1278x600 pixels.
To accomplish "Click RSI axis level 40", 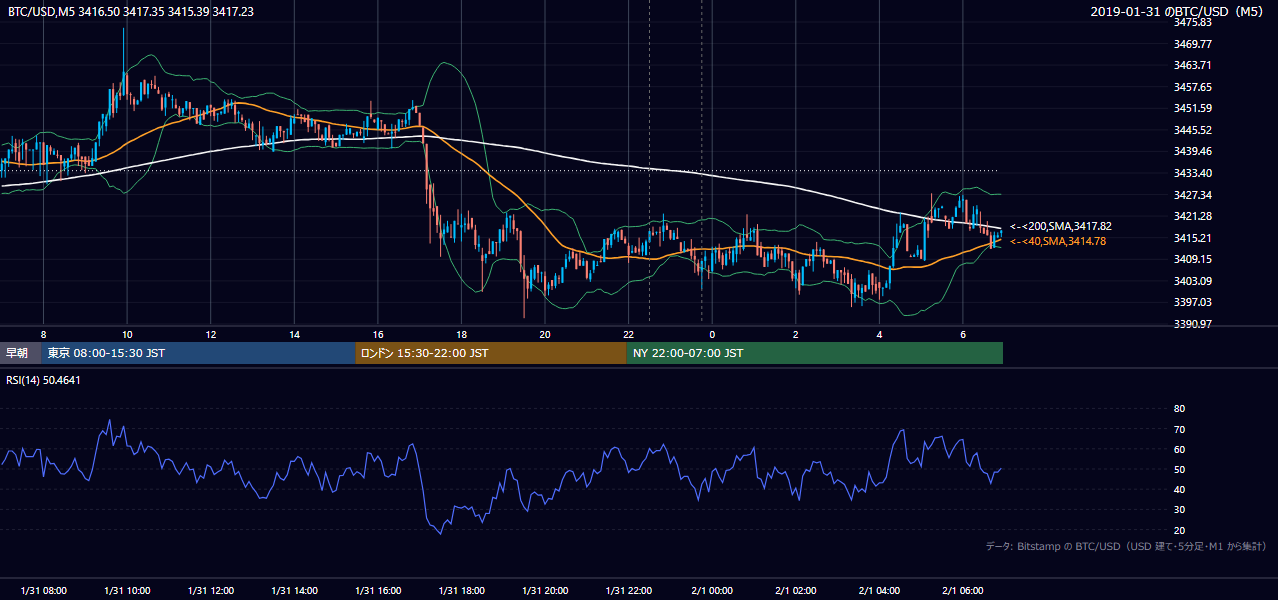I will (1179, 489).
